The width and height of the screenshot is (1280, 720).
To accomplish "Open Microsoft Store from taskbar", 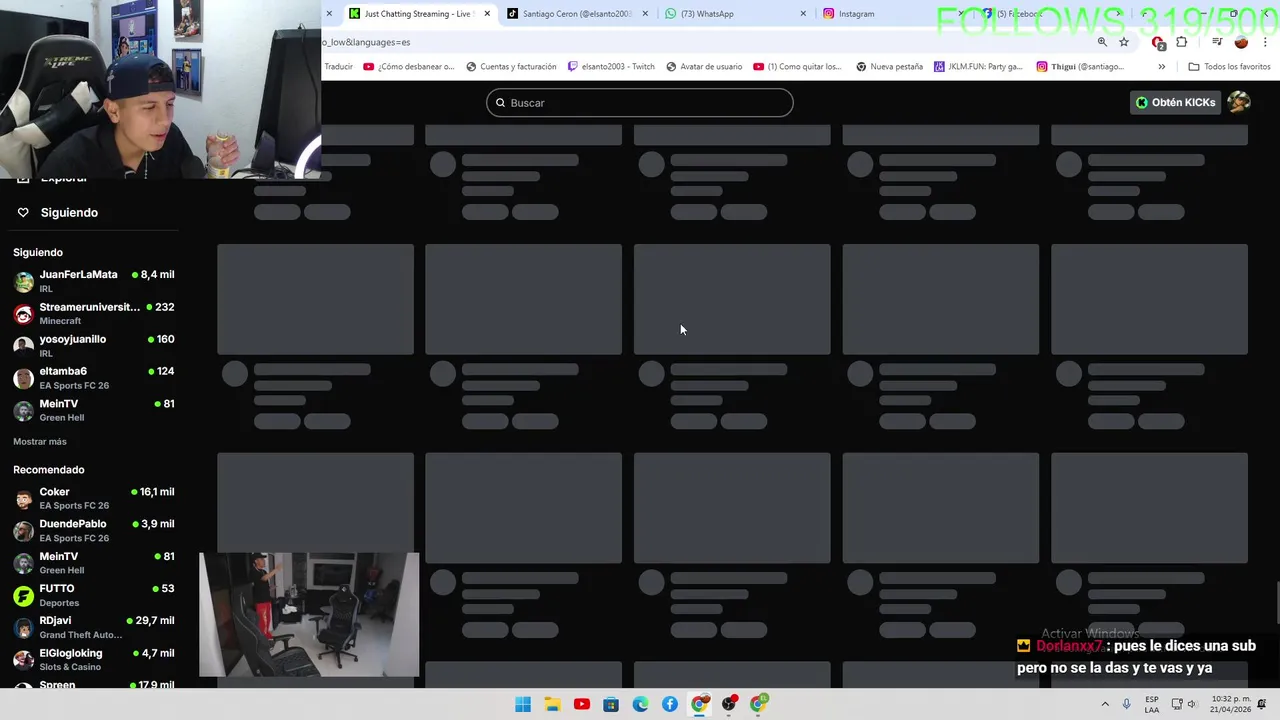I will pos(611,704).
